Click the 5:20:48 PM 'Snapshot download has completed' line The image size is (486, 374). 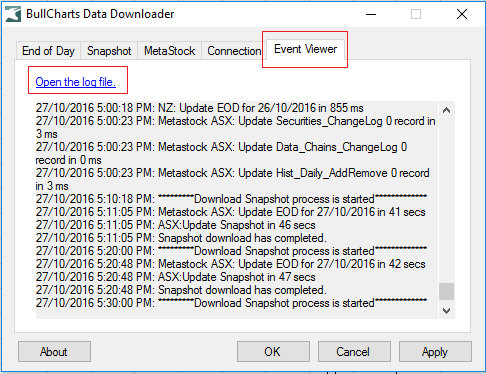point(181,290)
